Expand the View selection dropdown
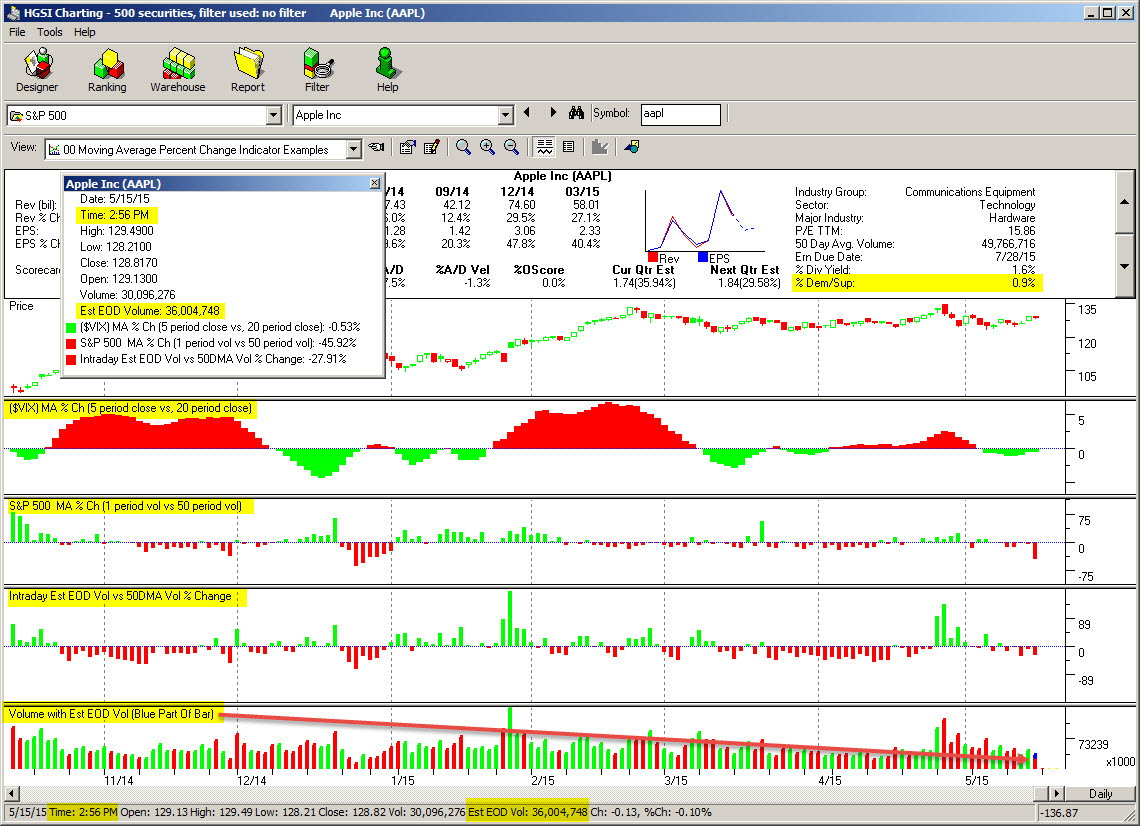Viewport: 1140px width, 826px height. (x=353, y=150)
